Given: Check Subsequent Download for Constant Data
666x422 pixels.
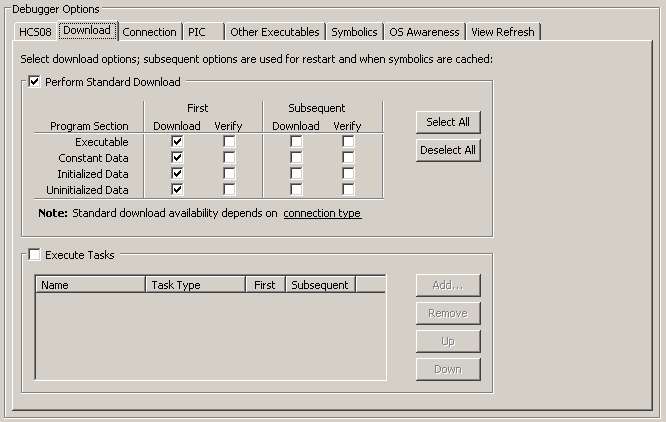Looking at the screenshot, I should coord(296,158).
